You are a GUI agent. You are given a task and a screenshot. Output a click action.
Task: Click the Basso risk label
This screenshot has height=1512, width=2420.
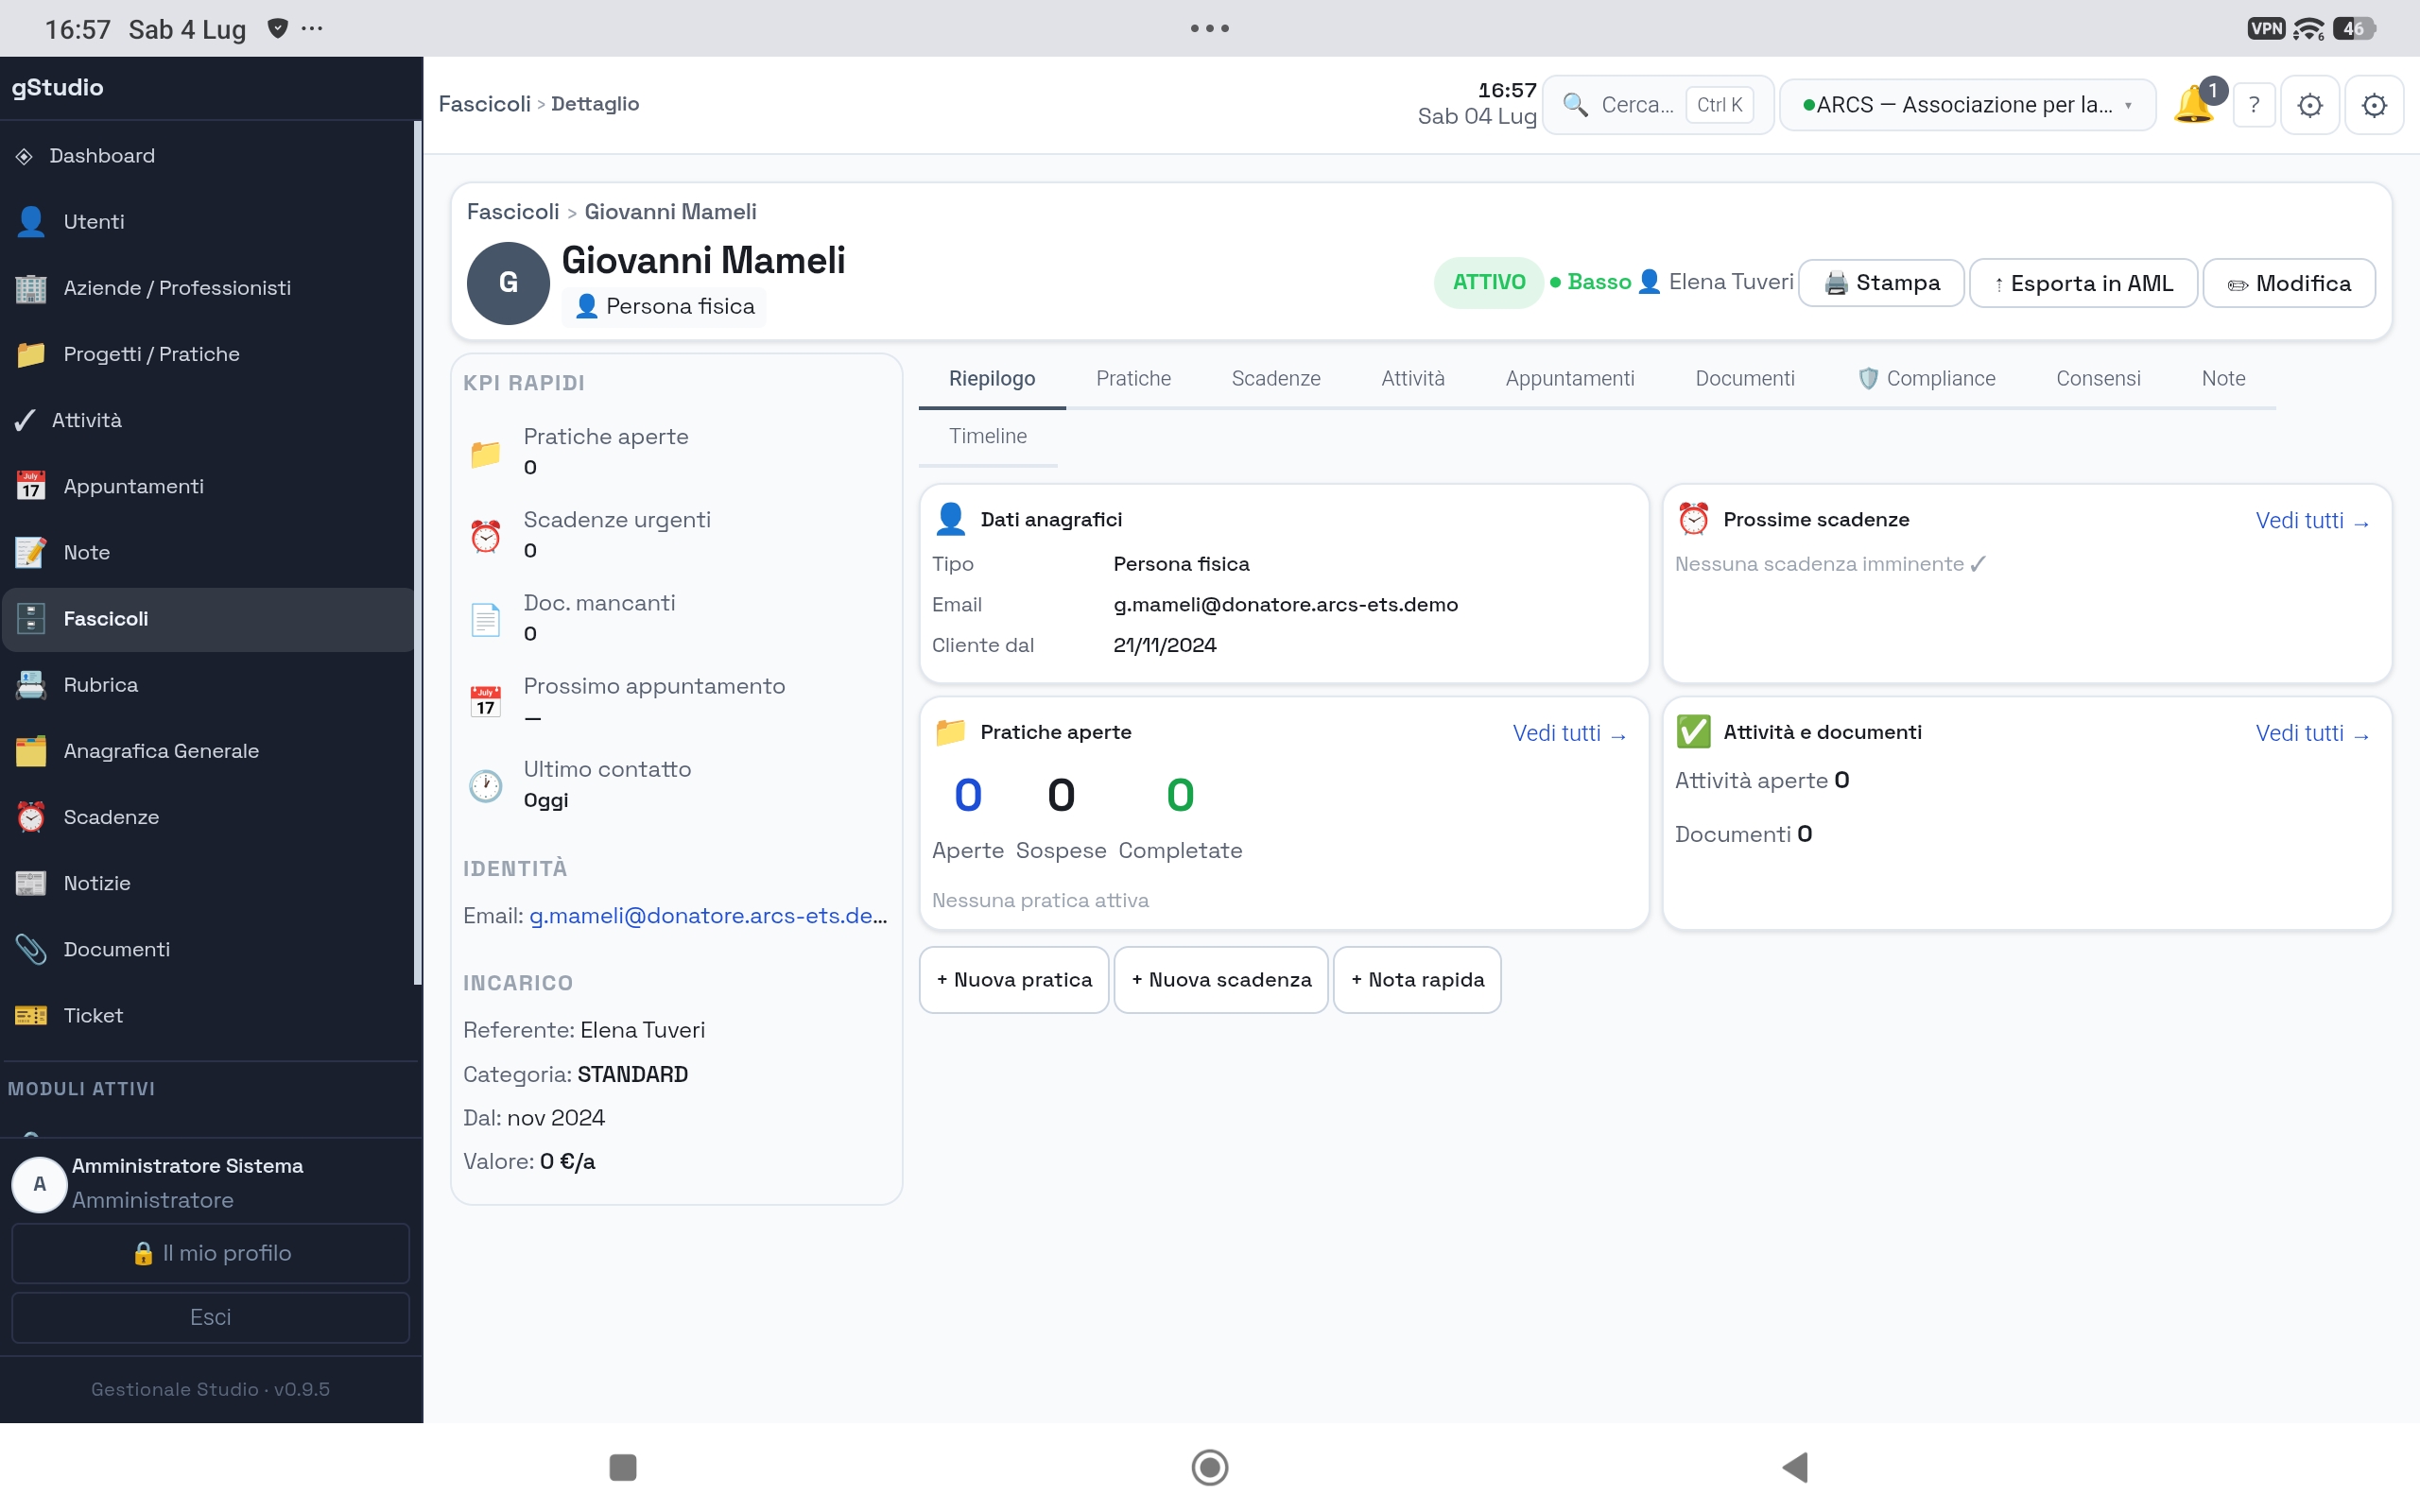tap(1591, 283)
